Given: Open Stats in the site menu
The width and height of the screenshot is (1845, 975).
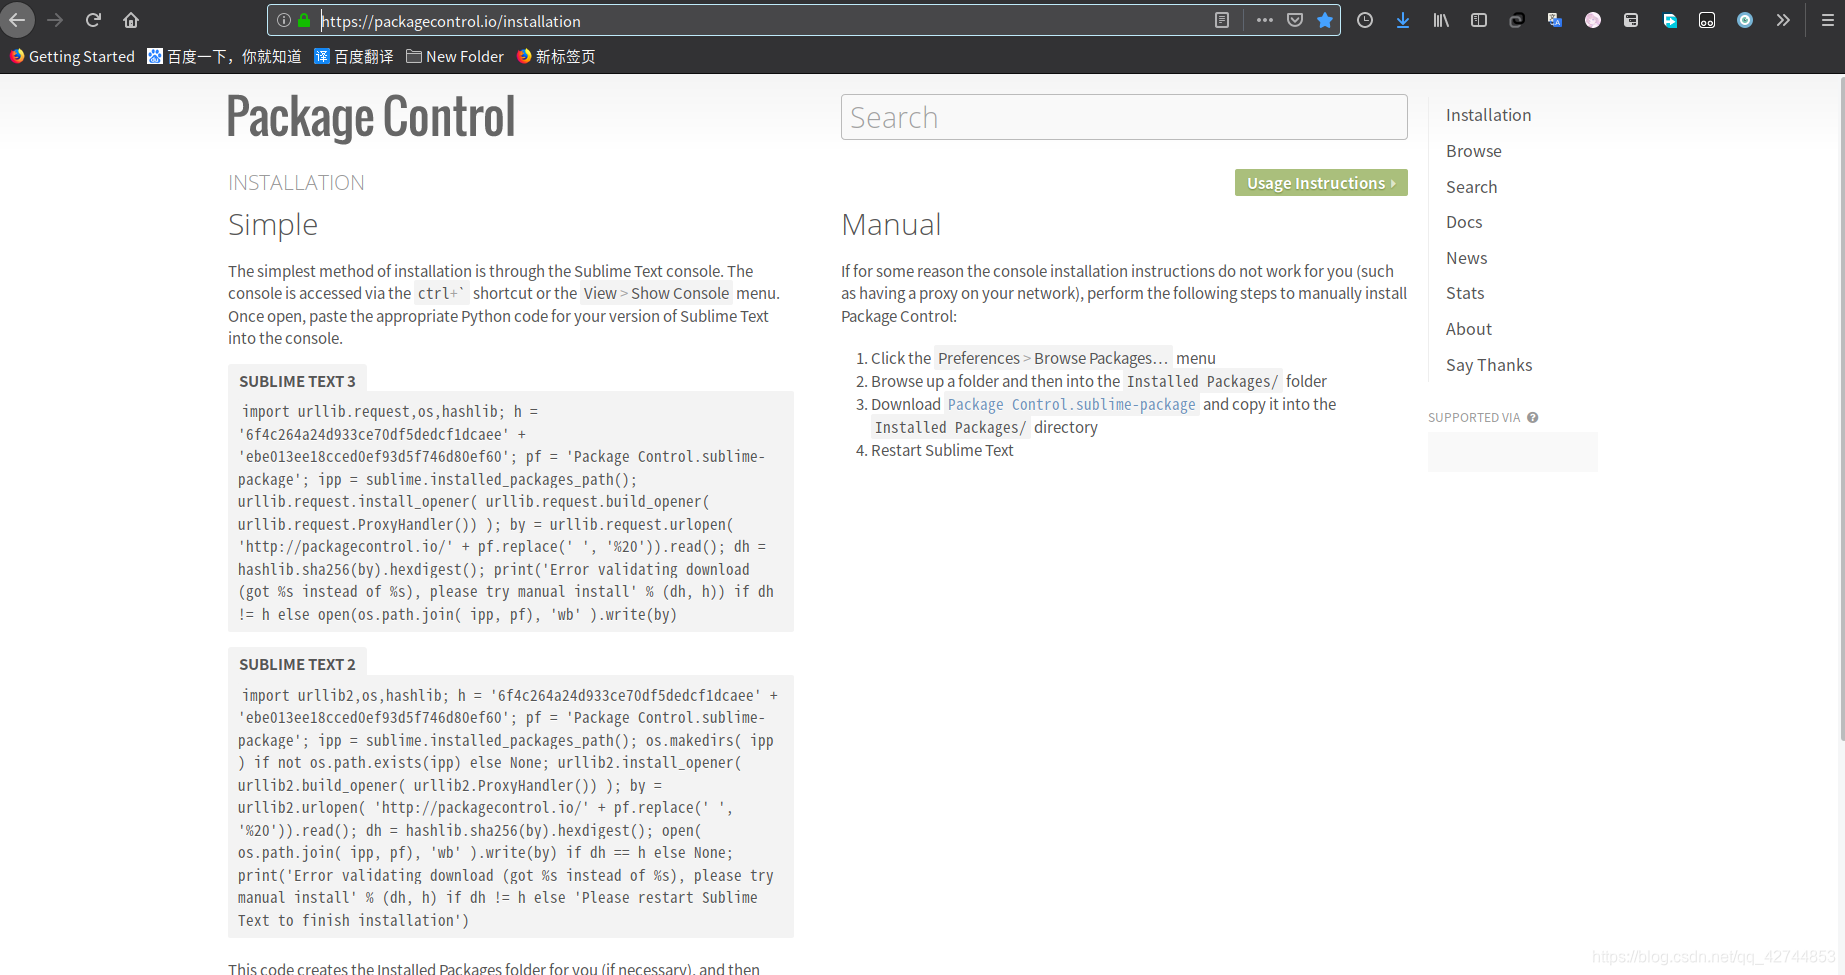Looking at the screenshot, I should click(x=1465, y=293).
